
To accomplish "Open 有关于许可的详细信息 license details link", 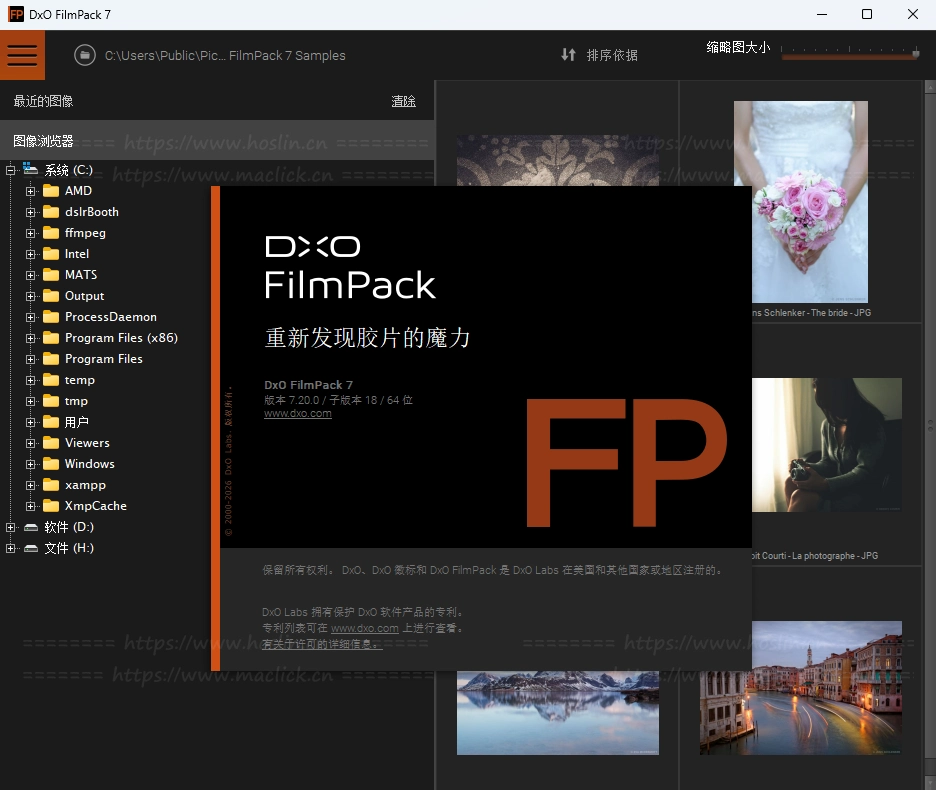I will pyautogui.click(x=322, y=644).
